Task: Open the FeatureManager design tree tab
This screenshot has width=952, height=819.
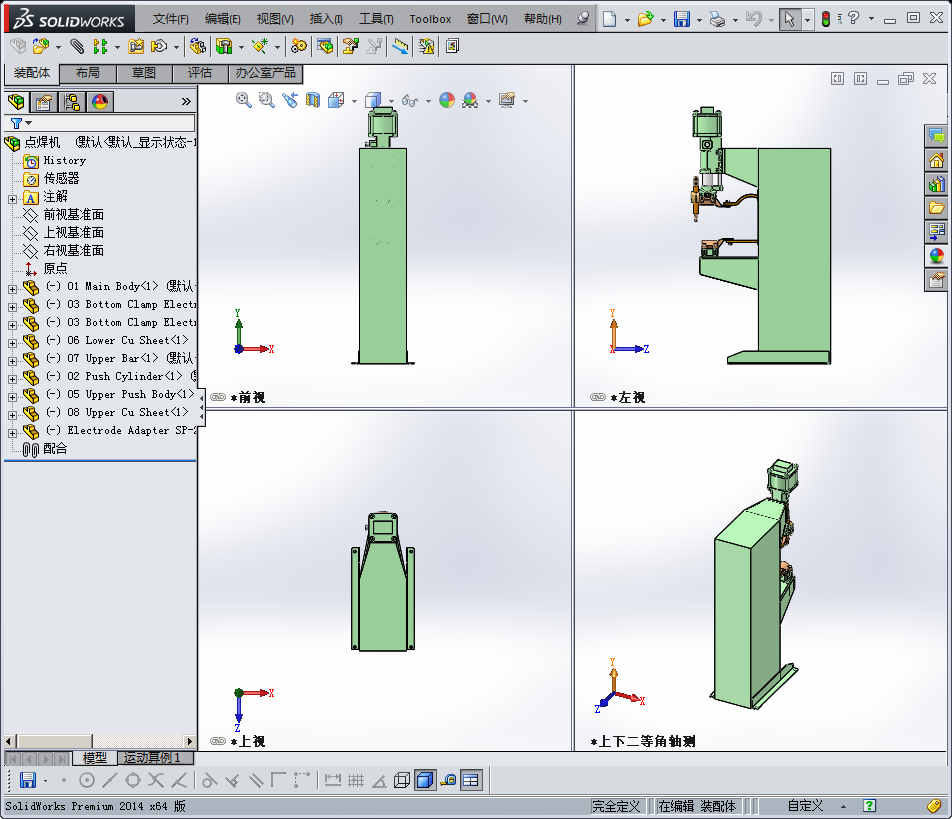Action: 16,101
